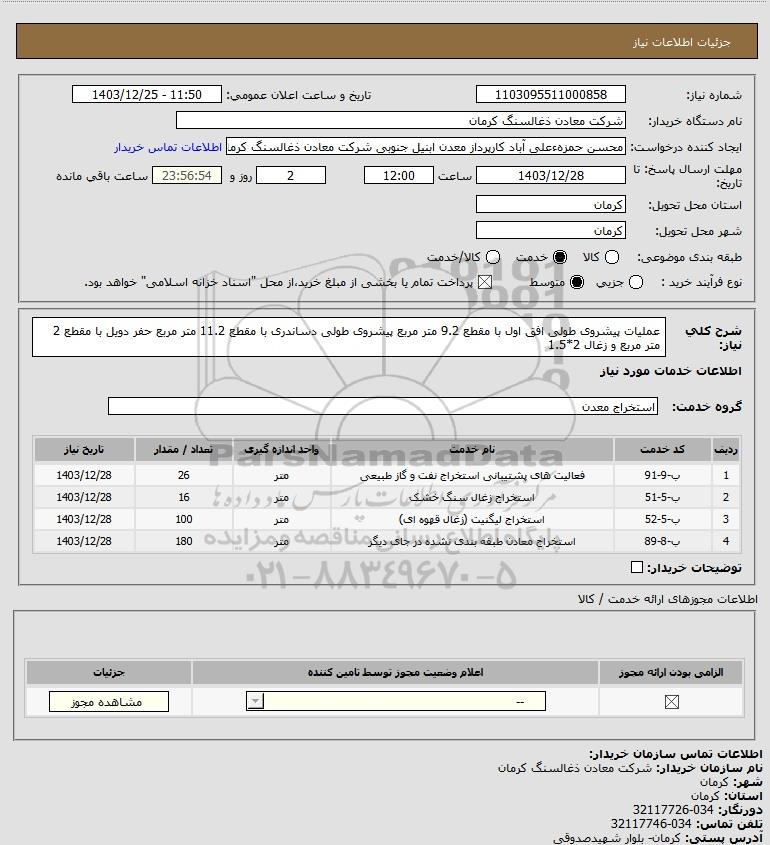Click the ایجاد کننده درخواست field
Viewport: 770px width, 845px height.
[x=426, y=147]
